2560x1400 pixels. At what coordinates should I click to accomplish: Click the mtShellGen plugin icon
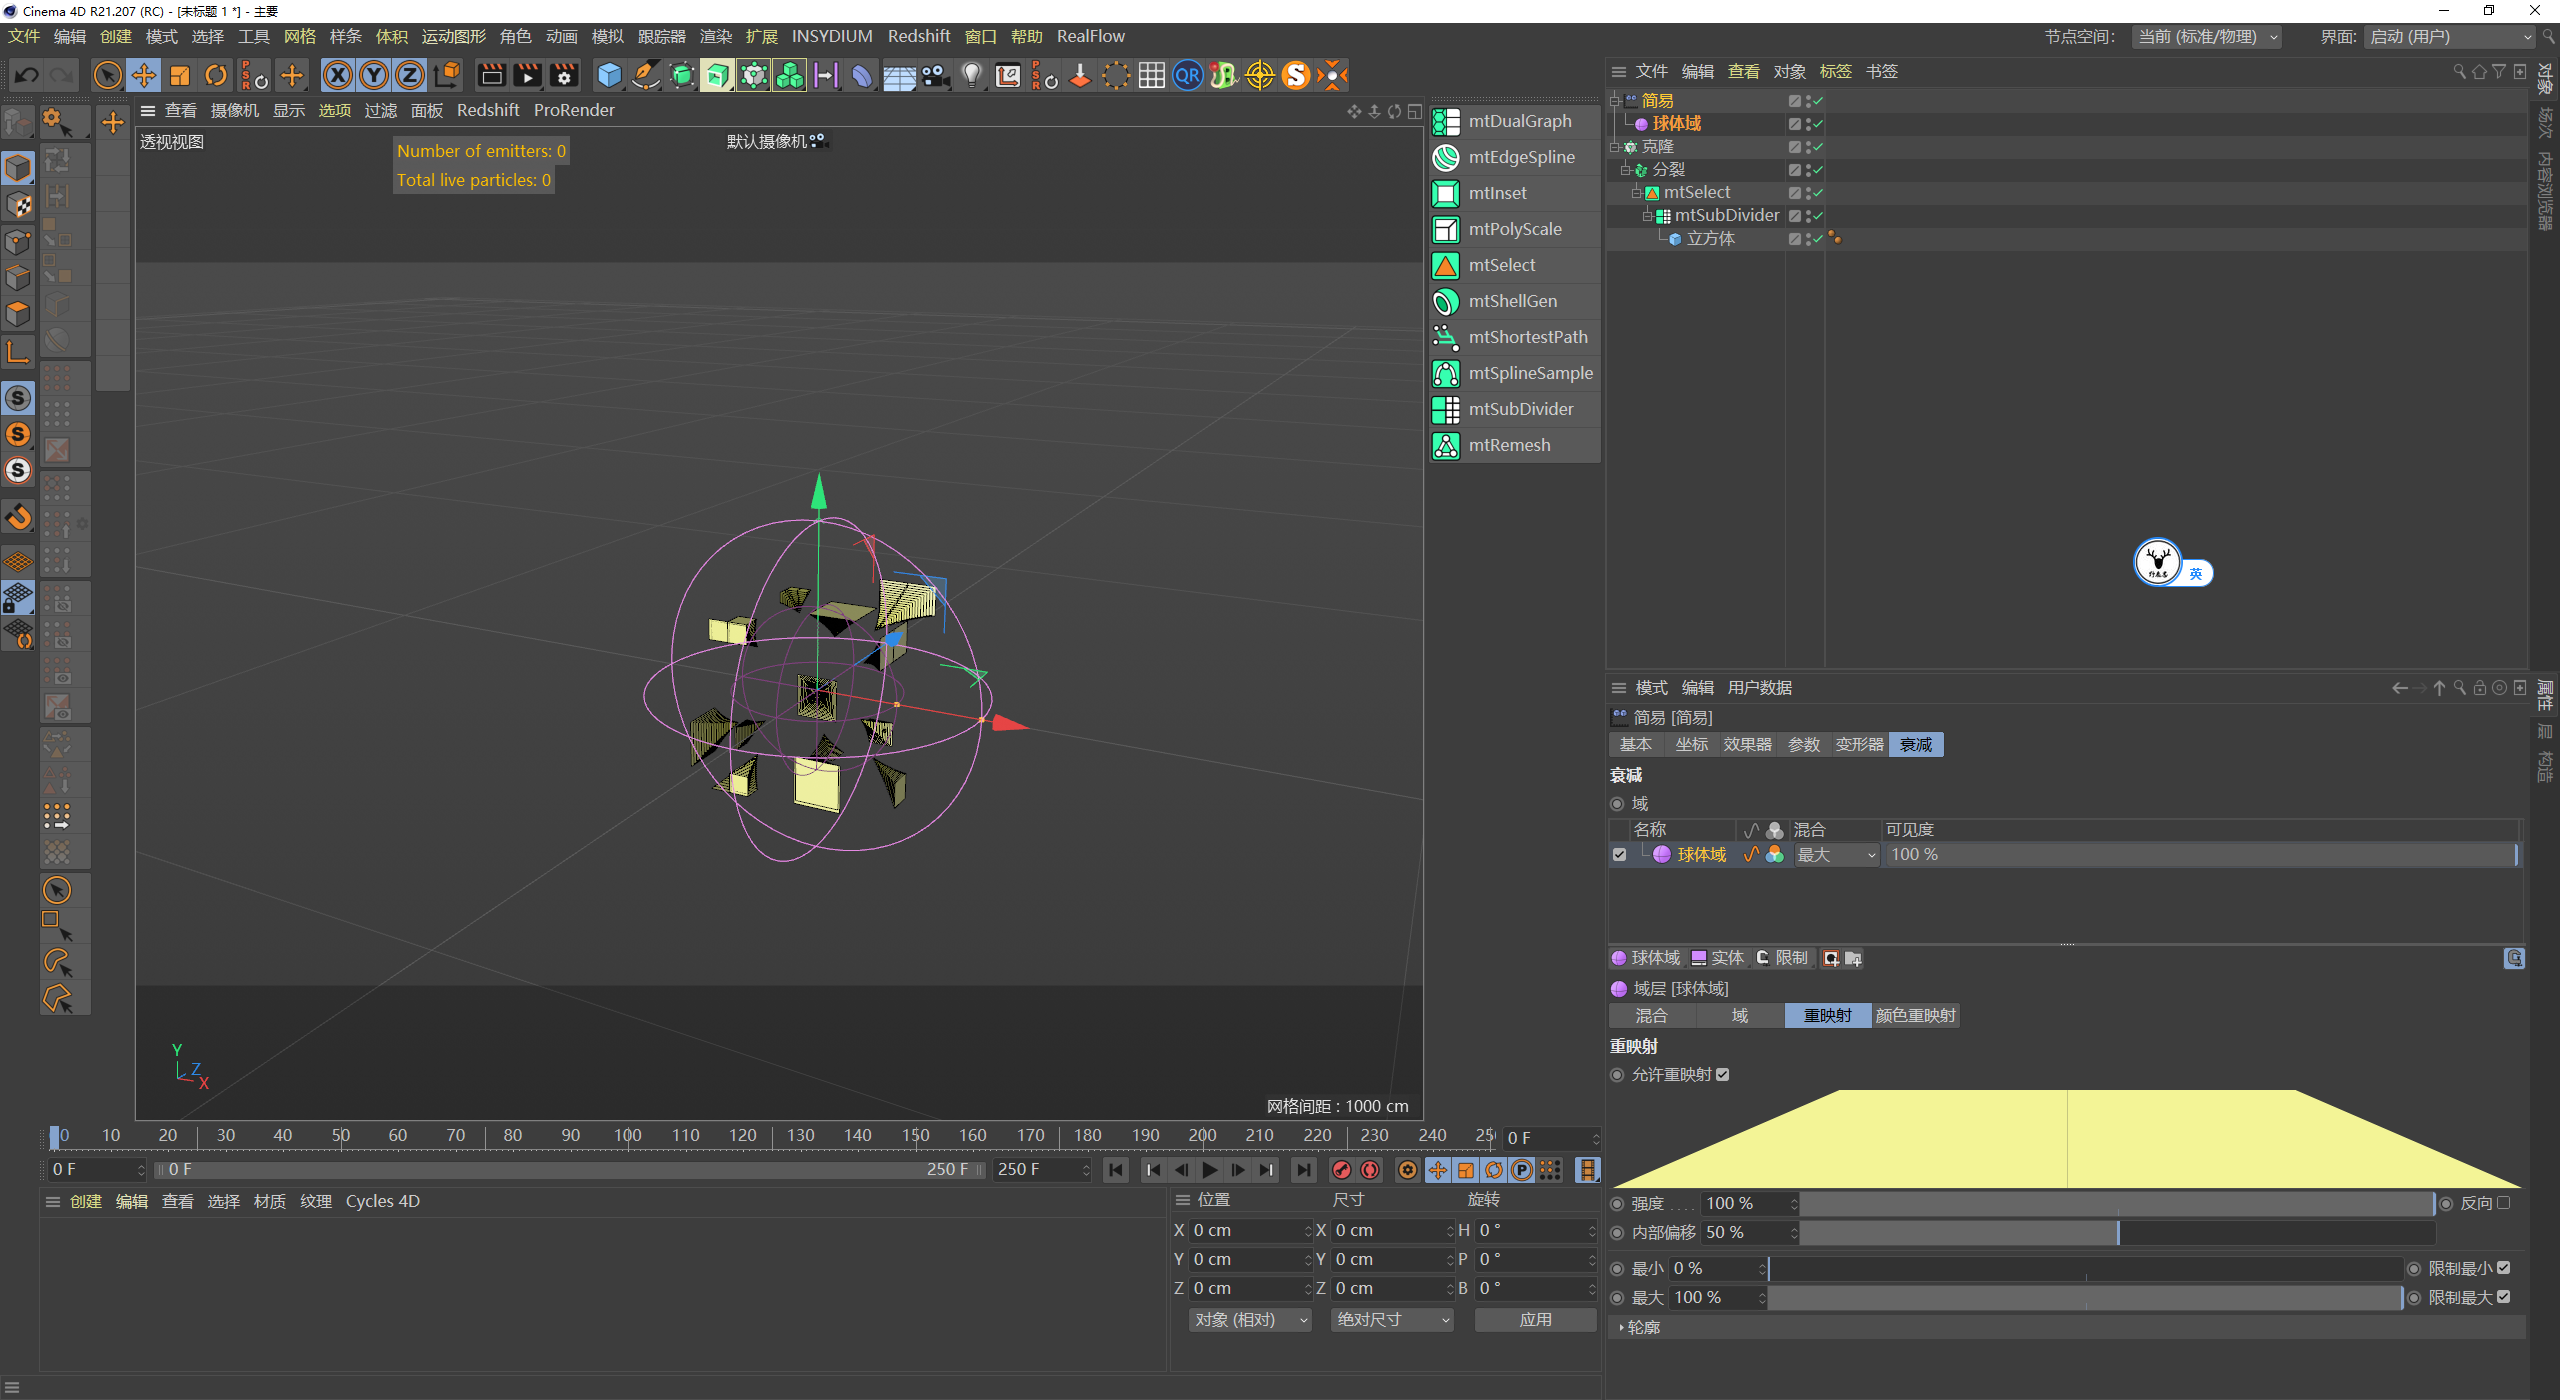1446,301
